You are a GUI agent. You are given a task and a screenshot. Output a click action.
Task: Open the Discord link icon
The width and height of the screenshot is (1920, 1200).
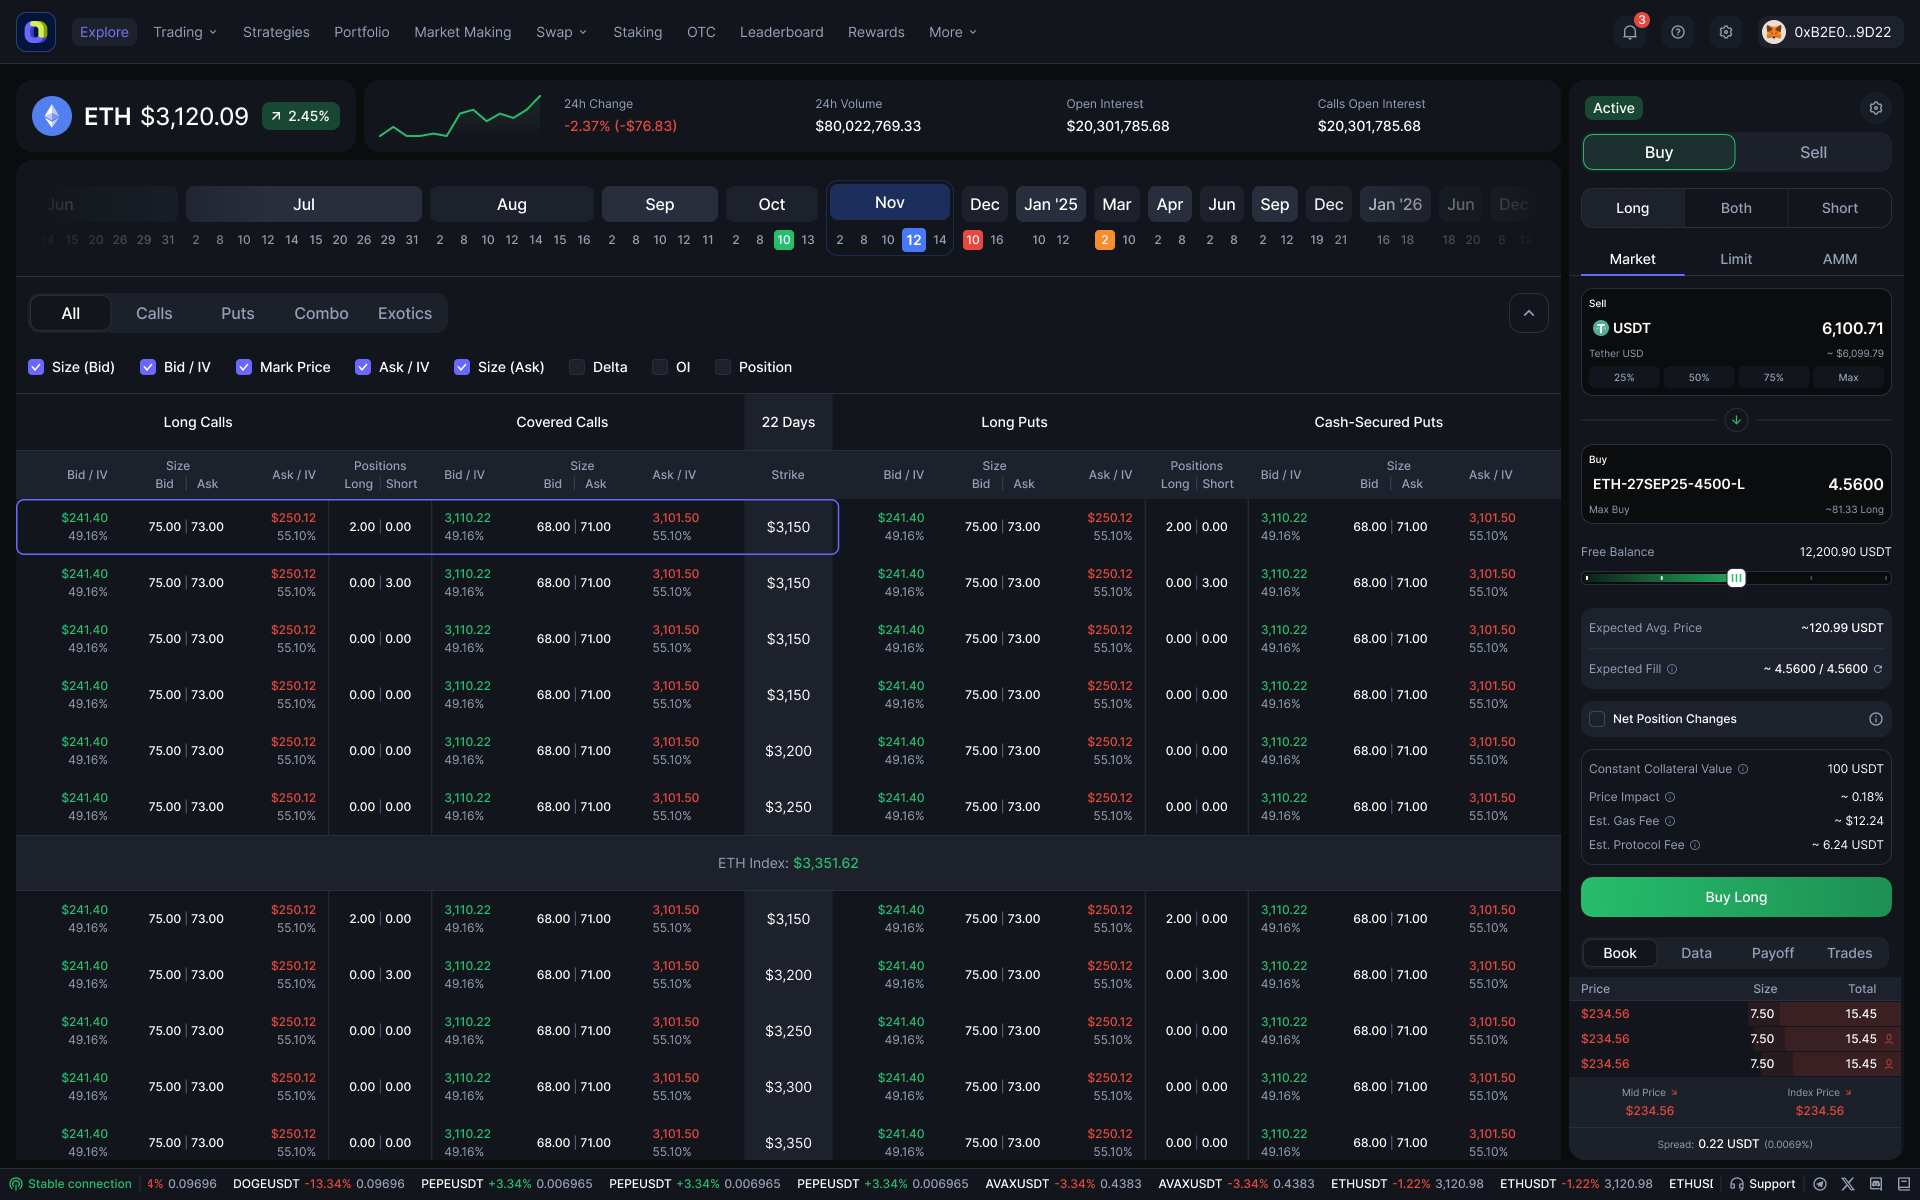(x=1876, y=1184)
